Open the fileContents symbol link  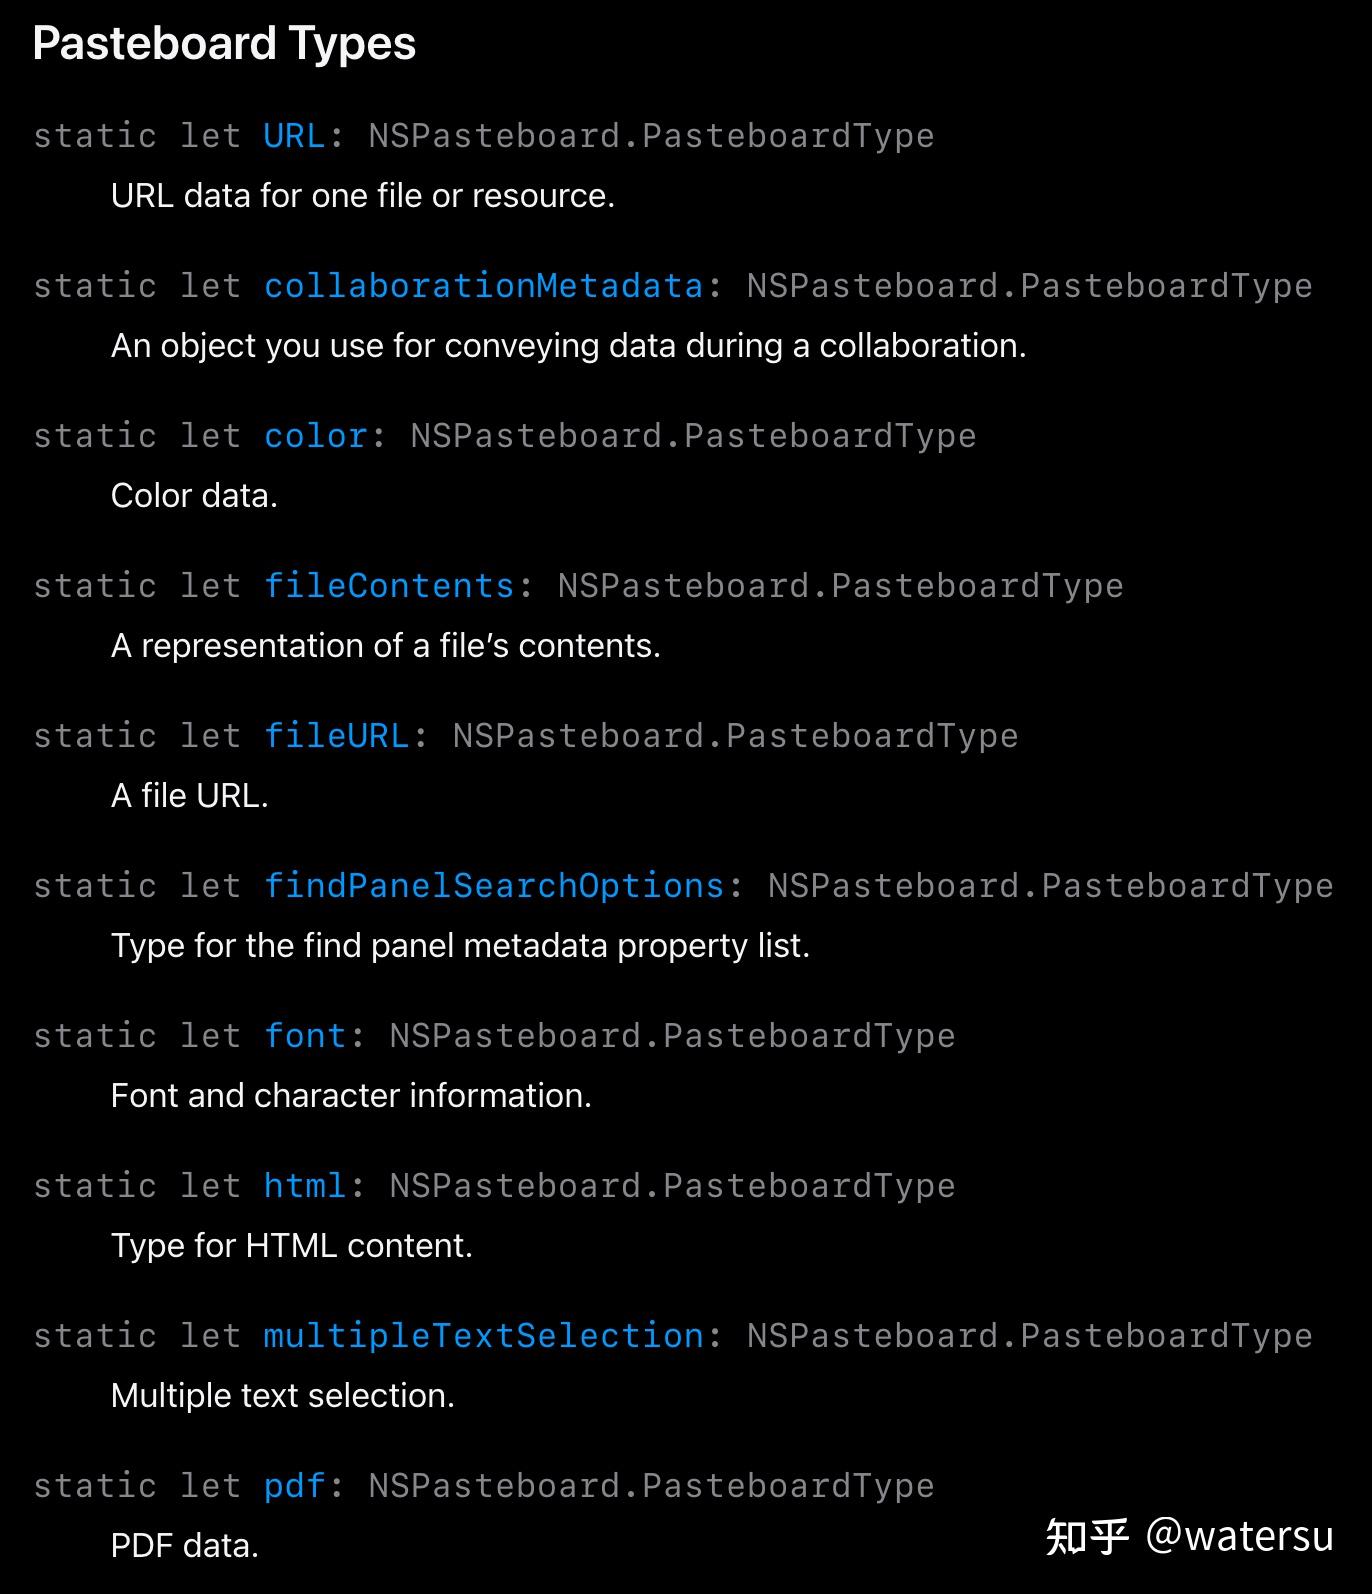[x=389, y=586]
